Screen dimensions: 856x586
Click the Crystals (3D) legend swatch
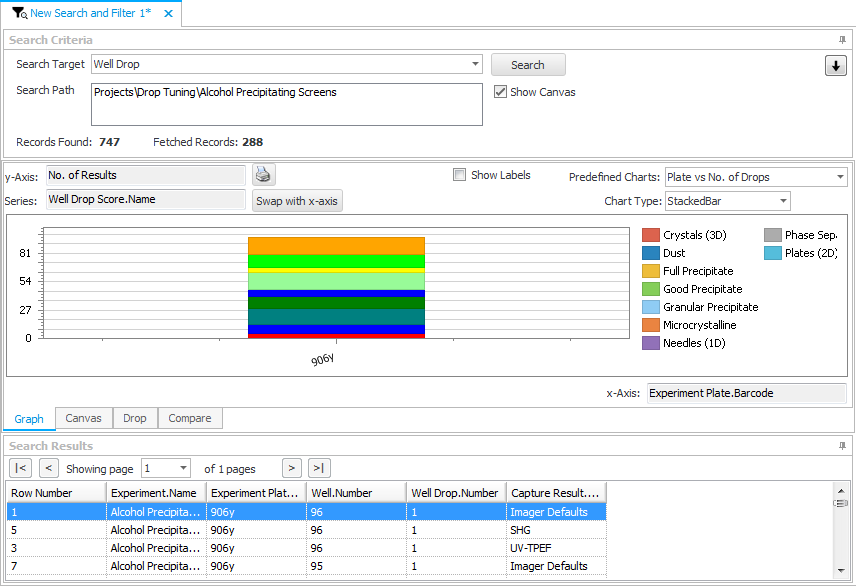651,235
